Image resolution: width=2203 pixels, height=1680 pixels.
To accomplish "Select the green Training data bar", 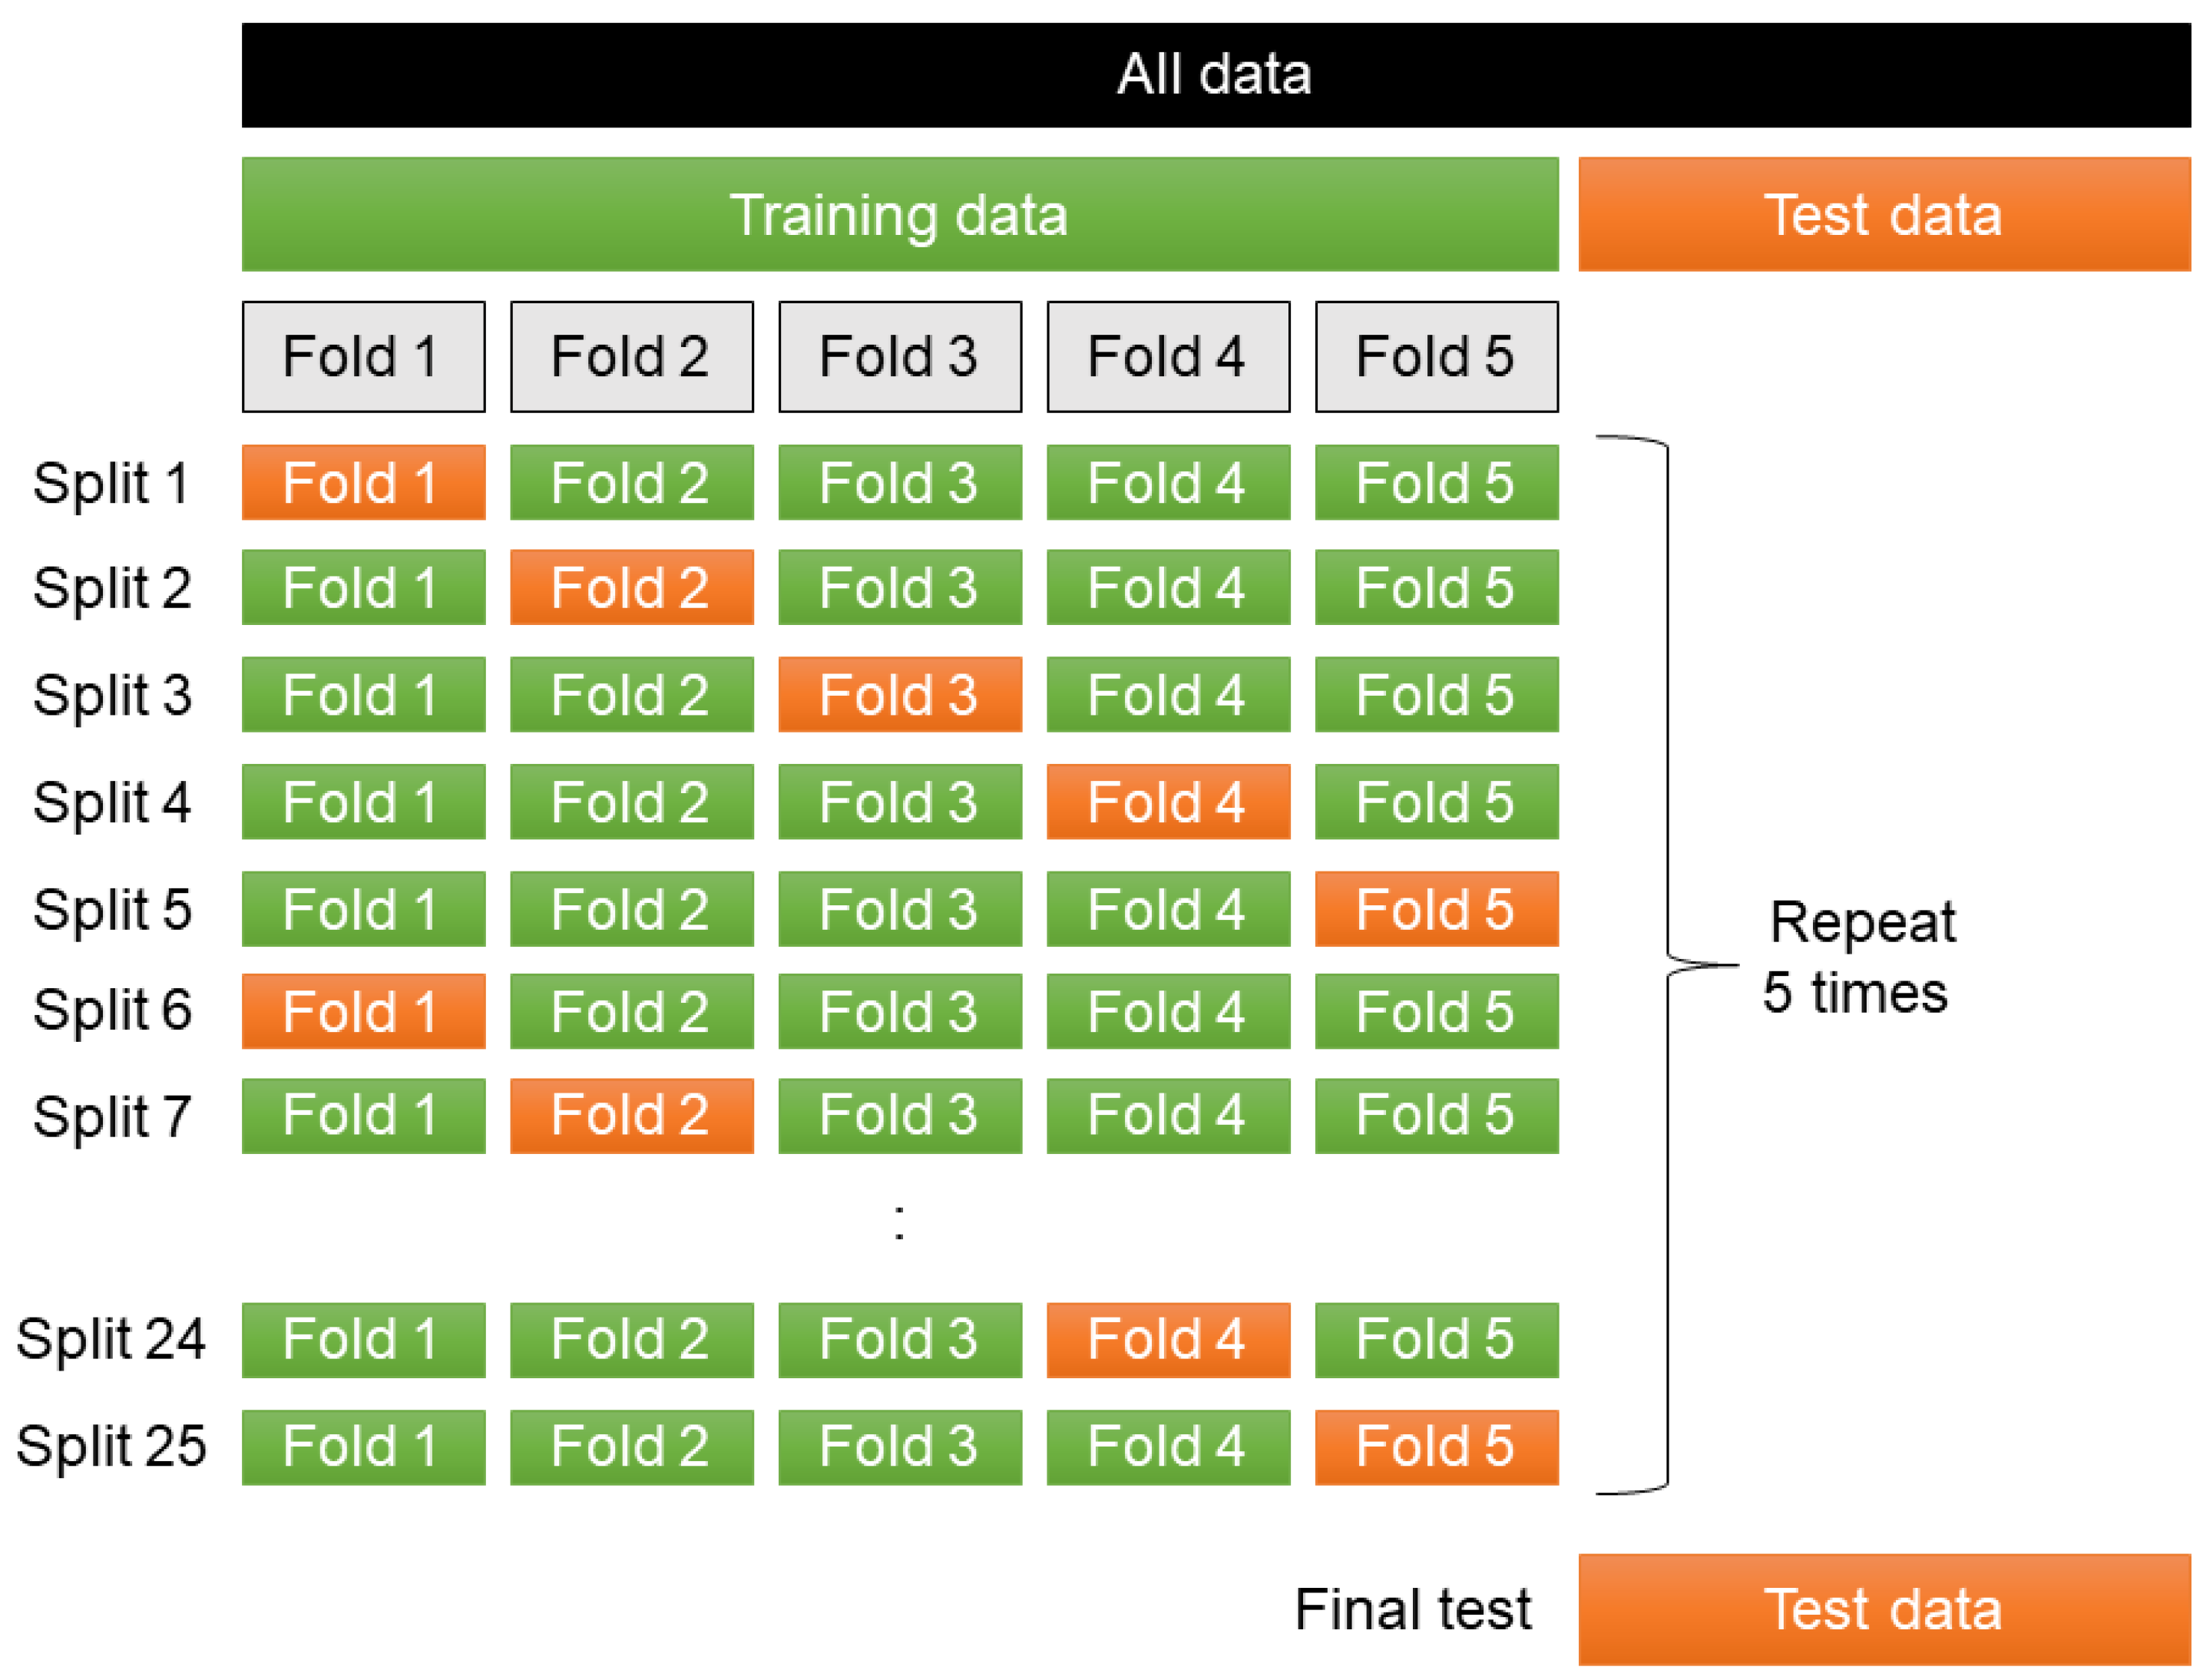I will [x=899, y=214].
